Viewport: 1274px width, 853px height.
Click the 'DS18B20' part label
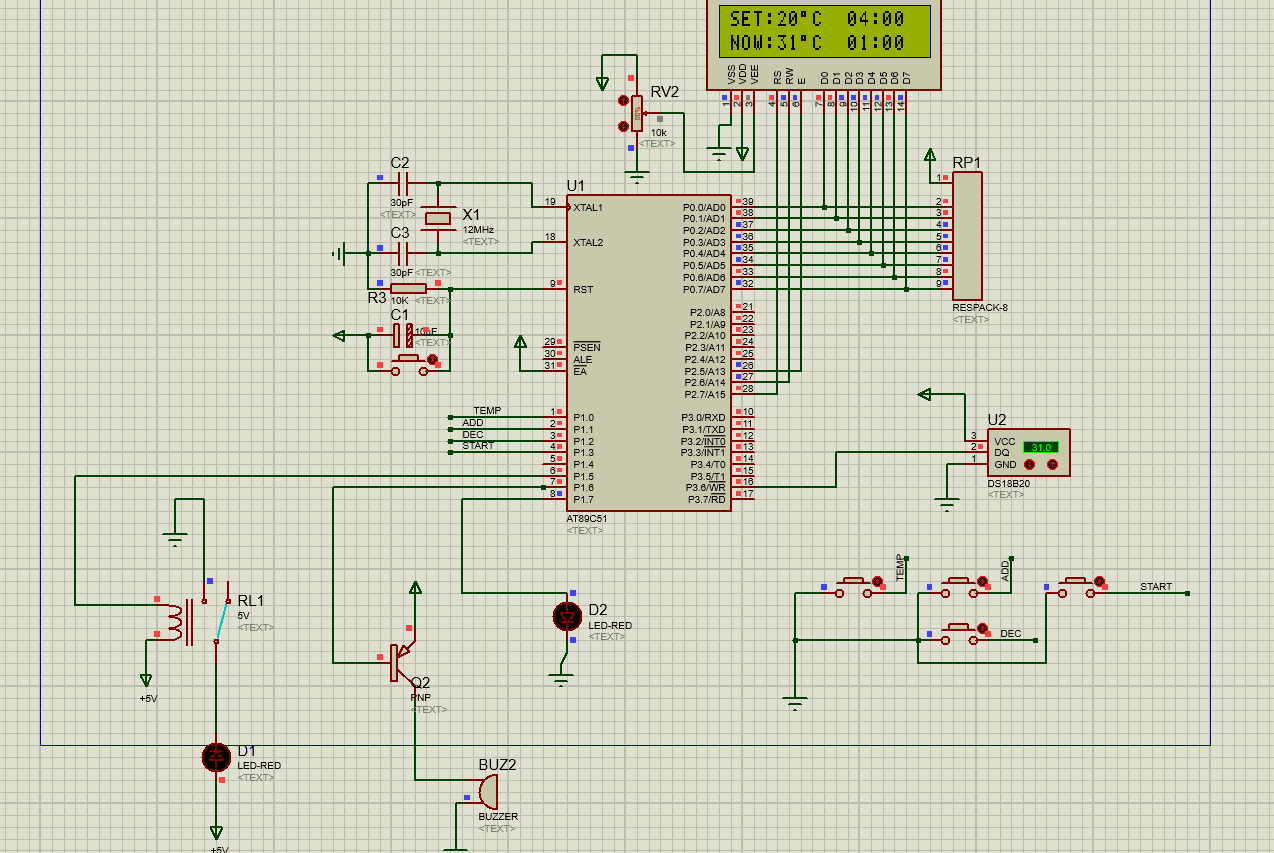pos(1008,483)
